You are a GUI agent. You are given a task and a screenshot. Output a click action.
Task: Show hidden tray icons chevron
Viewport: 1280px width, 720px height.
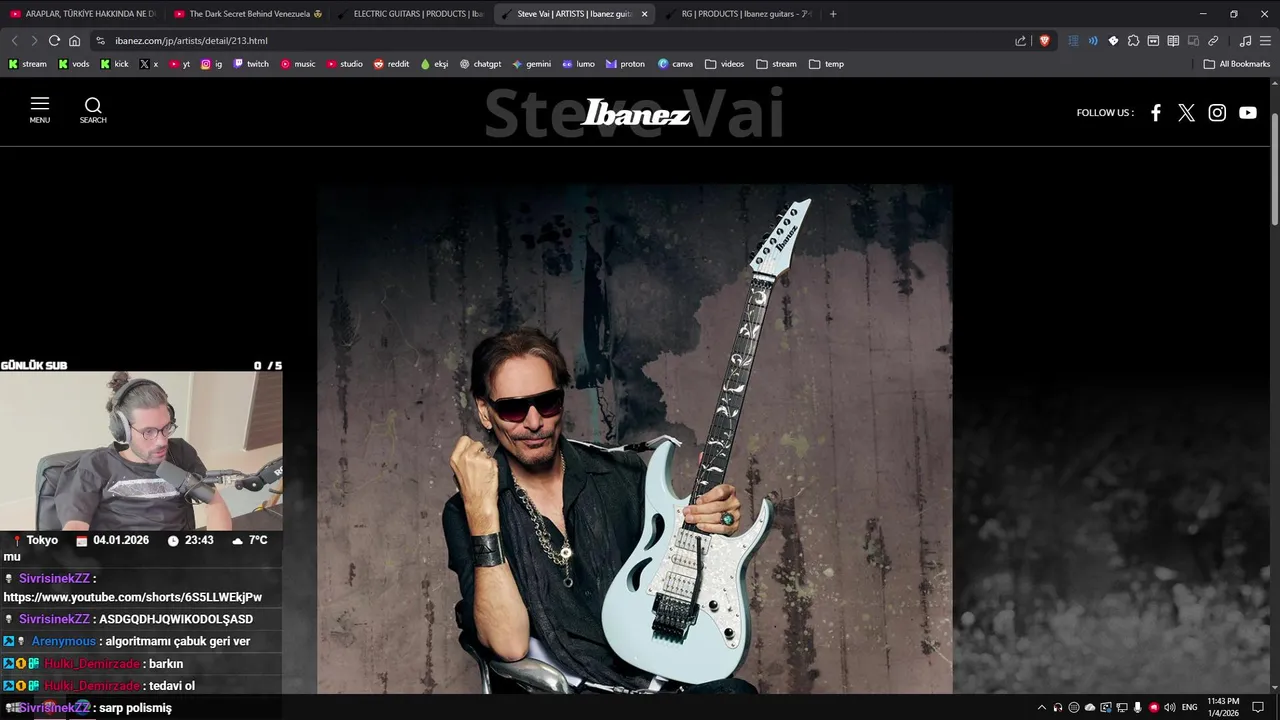tap(1042, 707)
